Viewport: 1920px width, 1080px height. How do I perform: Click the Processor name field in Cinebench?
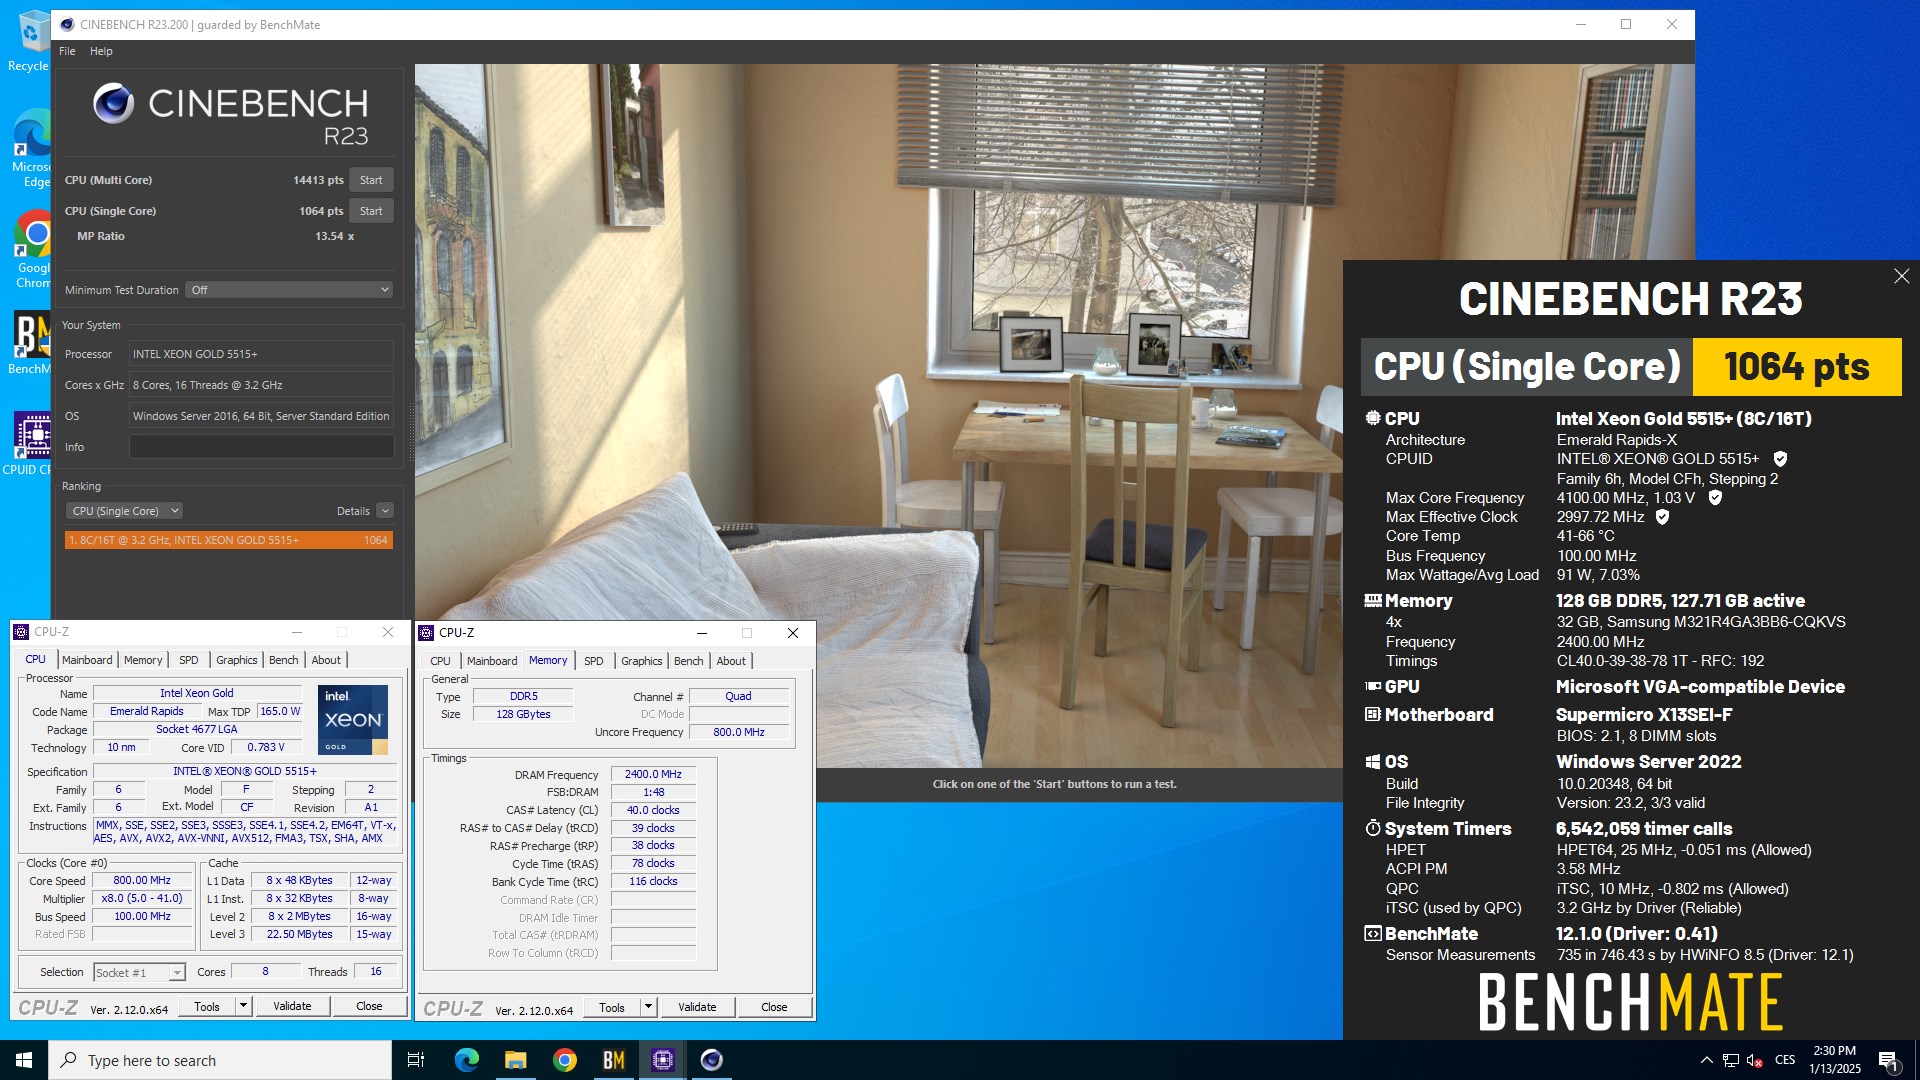coord(261,354)
